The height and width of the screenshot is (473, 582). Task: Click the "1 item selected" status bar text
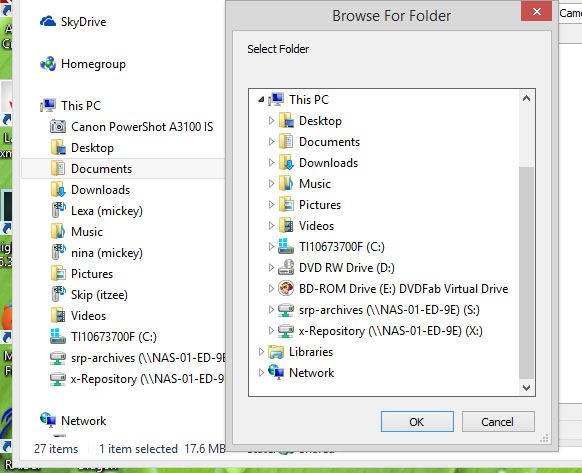[x=138, y=448]
